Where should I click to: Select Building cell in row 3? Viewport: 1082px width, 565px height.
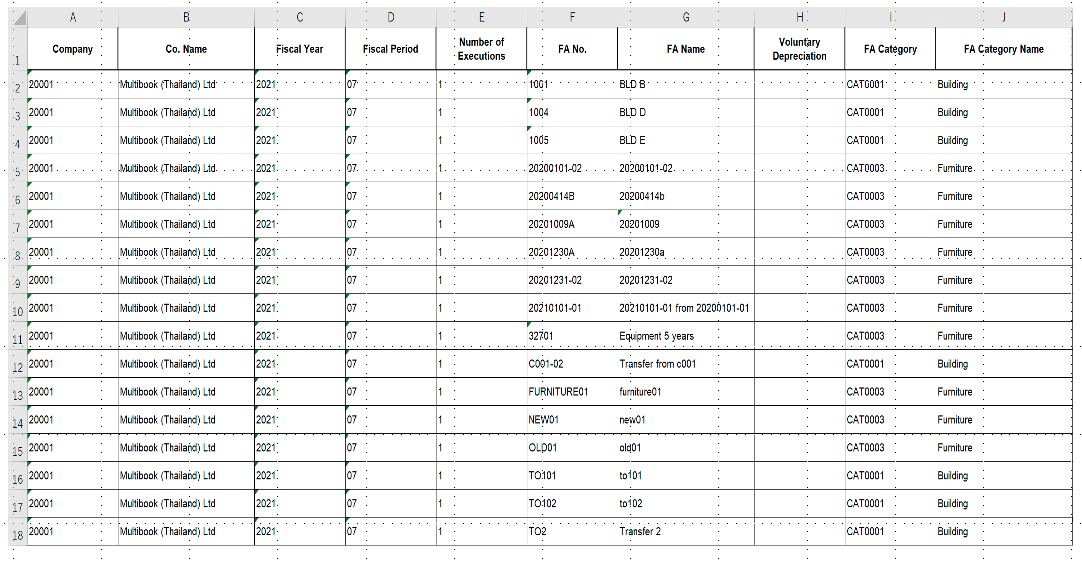[1004, 112]
